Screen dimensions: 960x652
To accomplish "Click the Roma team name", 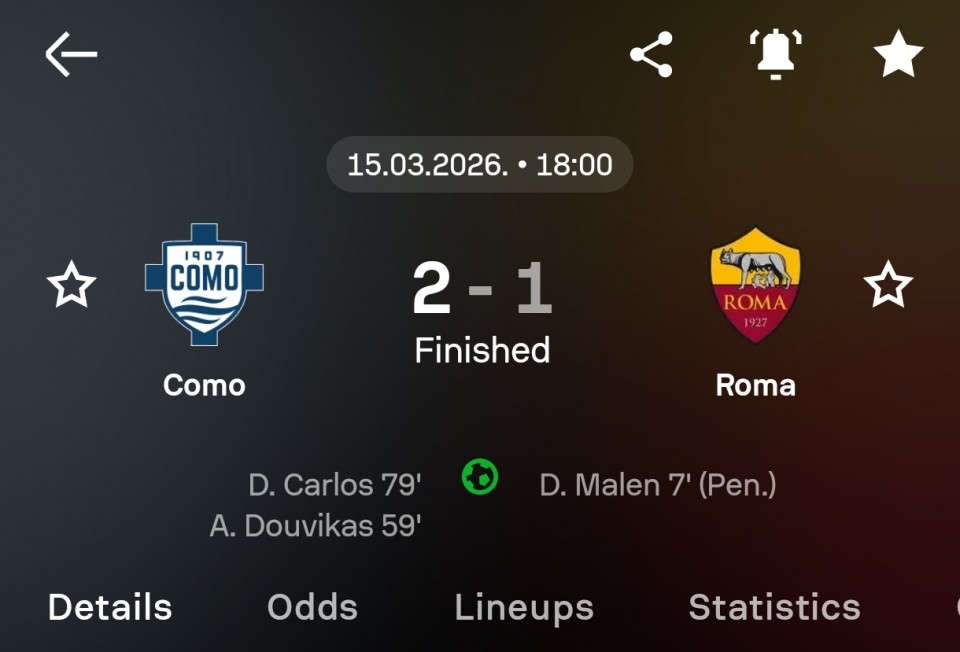I will pos(755,385).
